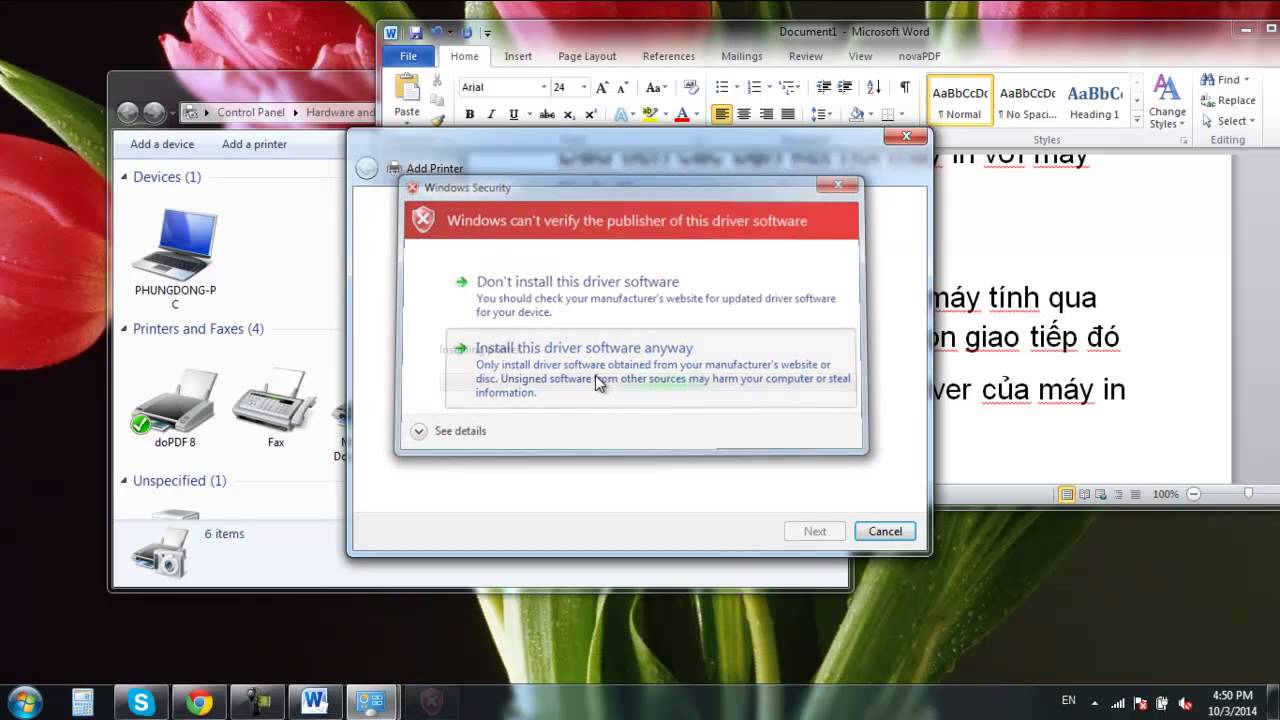Switch to the Review tab
The width and height of the screenshot is (1280, 720).
click(805, 56)
